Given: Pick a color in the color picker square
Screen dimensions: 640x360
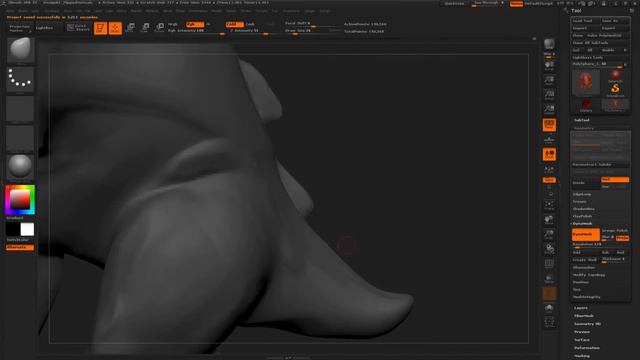Looking at the screenshot, I should coord(20,200).
